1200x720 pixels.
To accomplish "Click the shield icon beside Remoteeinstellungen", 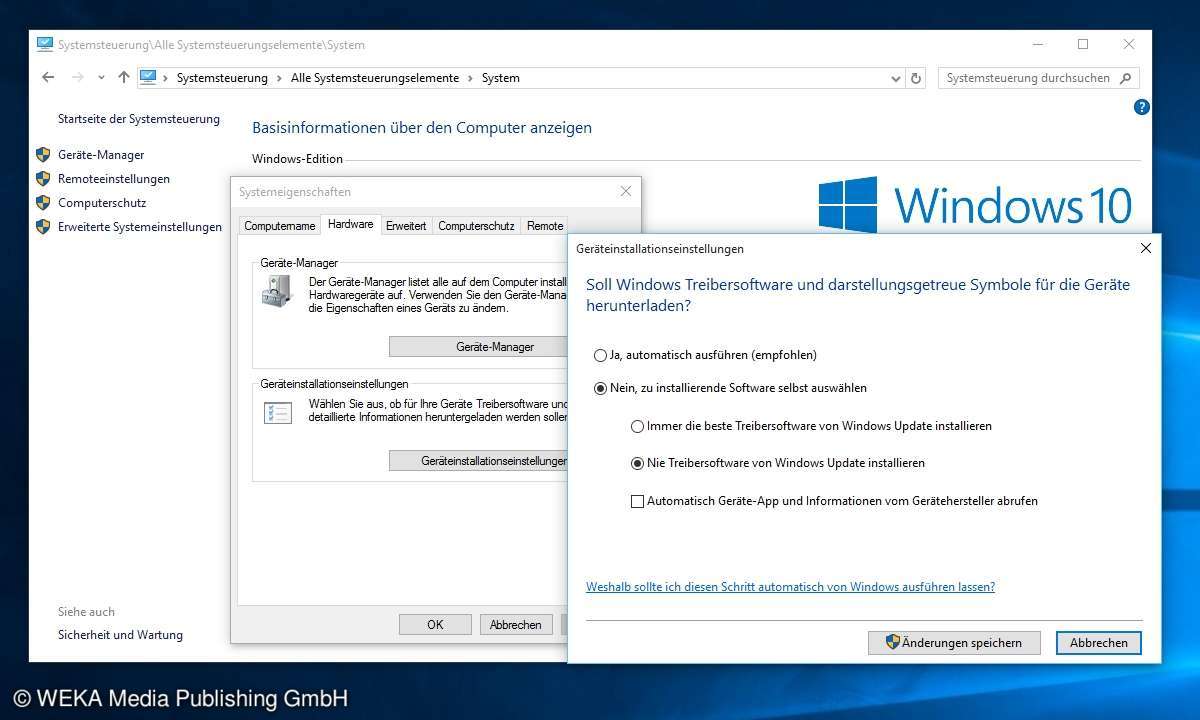I will pyautogui.click(x=43, y=179).
